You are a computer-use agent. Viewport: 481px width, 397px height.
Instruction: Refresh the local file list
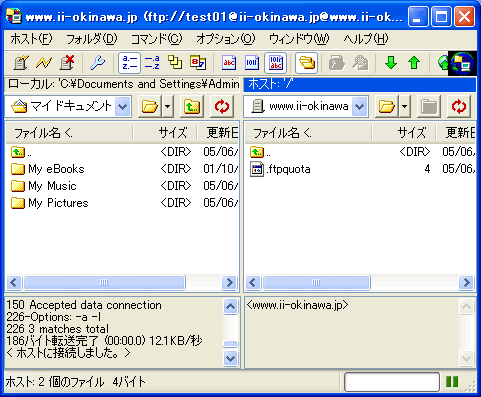click(x=222, y=107)
